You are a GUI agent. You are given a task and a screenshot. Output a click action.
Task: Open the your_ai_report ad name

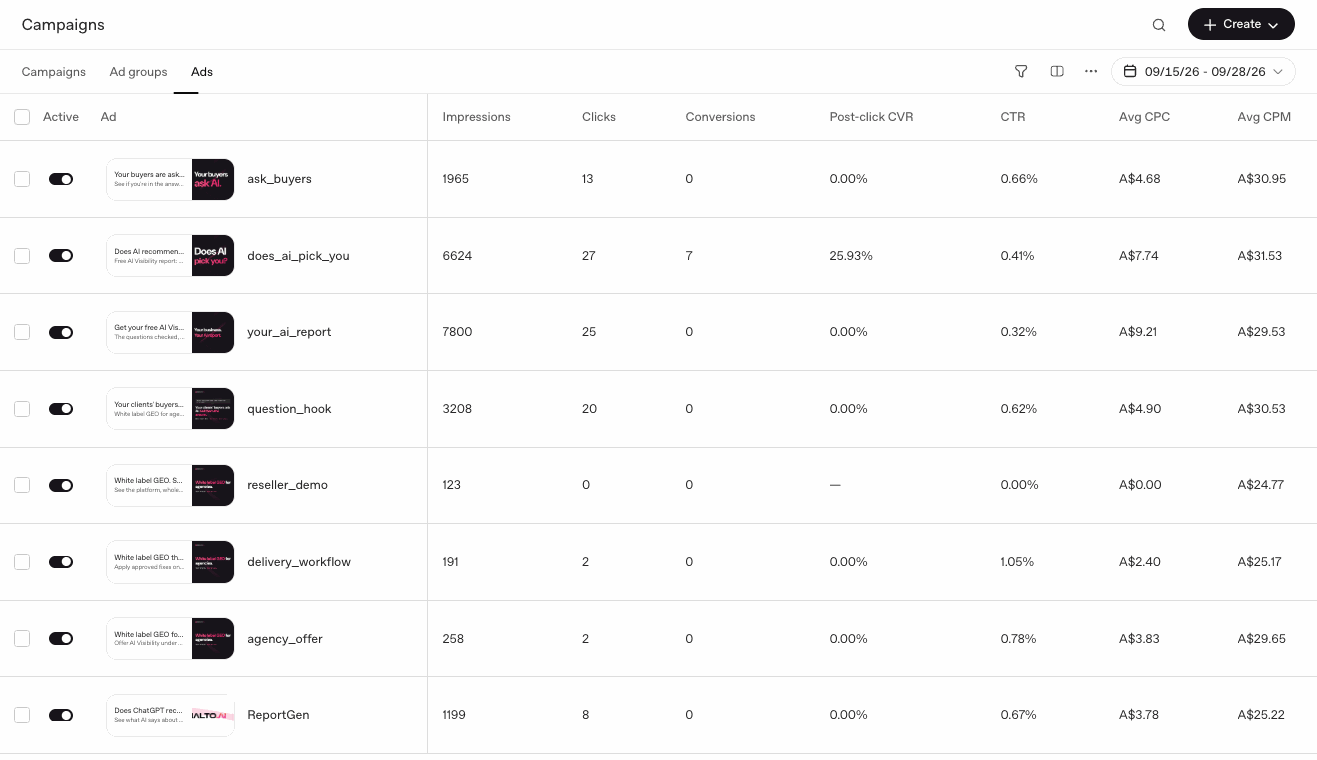coord(289,332)
